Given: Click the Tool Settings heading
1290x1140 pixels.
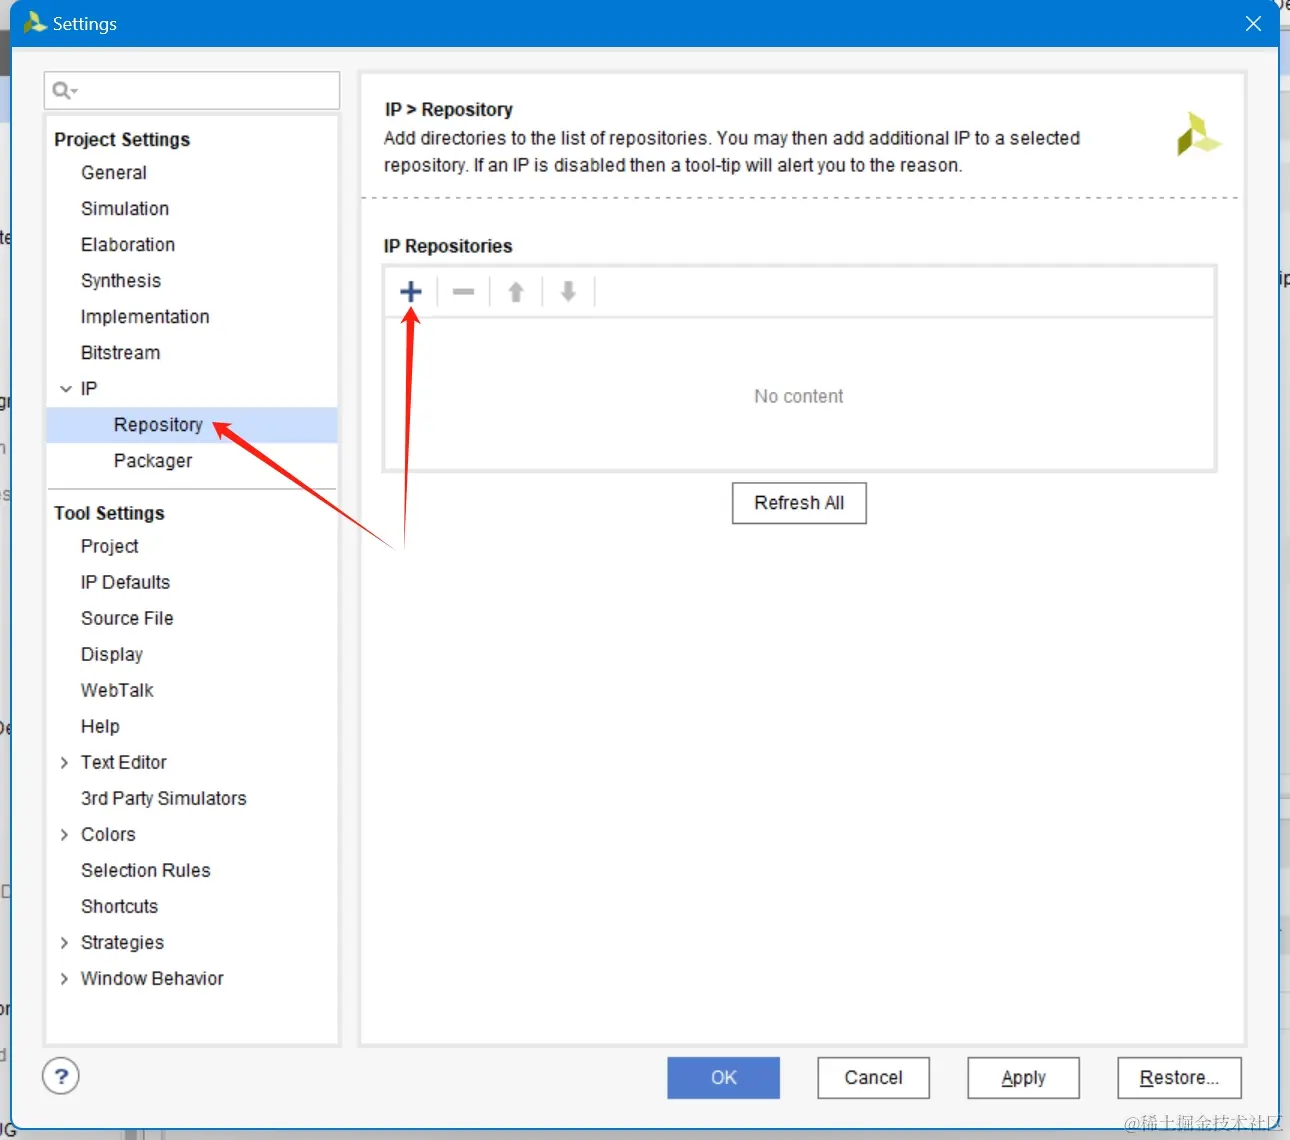Looking at the screenshot, I should coord(109,513).
